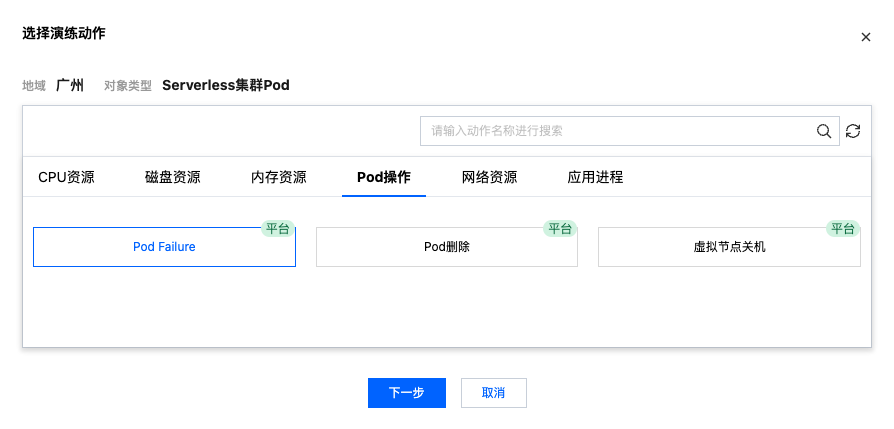Select the 内存资源 tab
This screenshot has height=429, width=894.
point(278,177)
